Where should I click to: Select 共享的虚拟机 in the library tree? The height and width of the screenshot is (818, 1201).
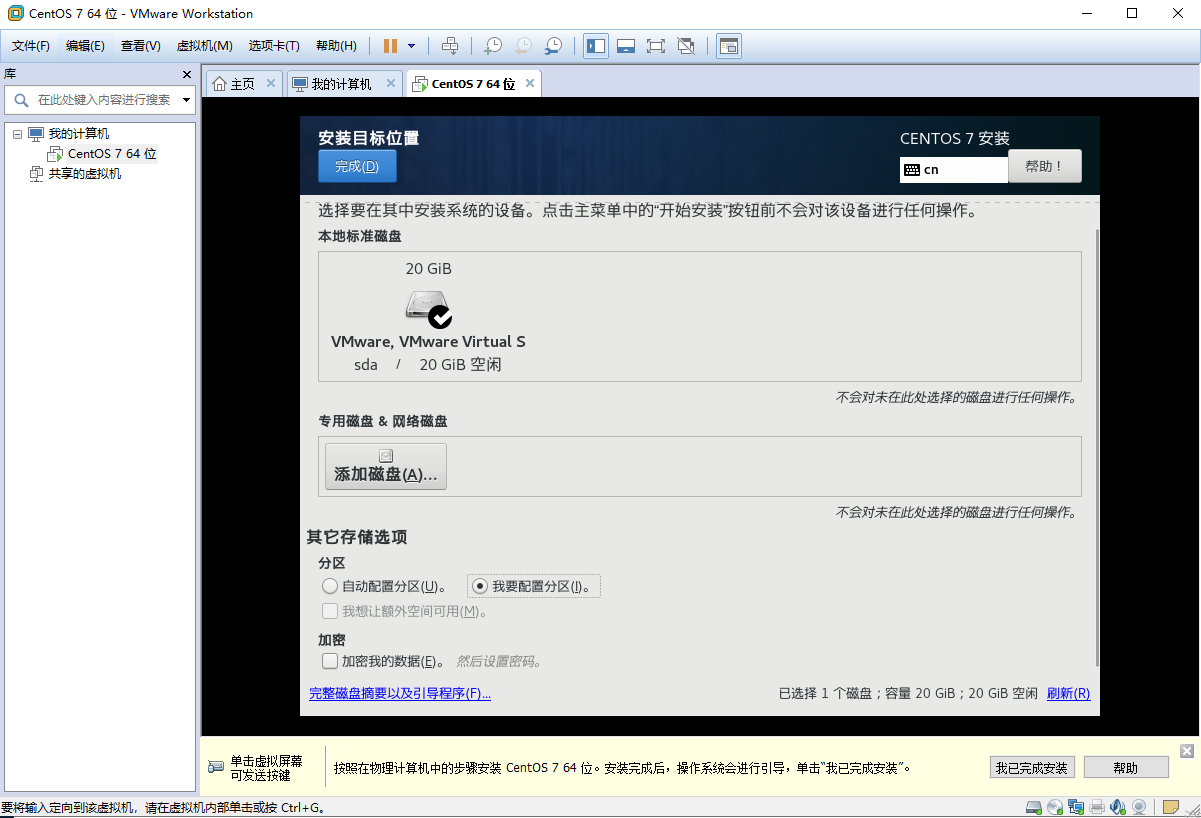tap(85, 174)
